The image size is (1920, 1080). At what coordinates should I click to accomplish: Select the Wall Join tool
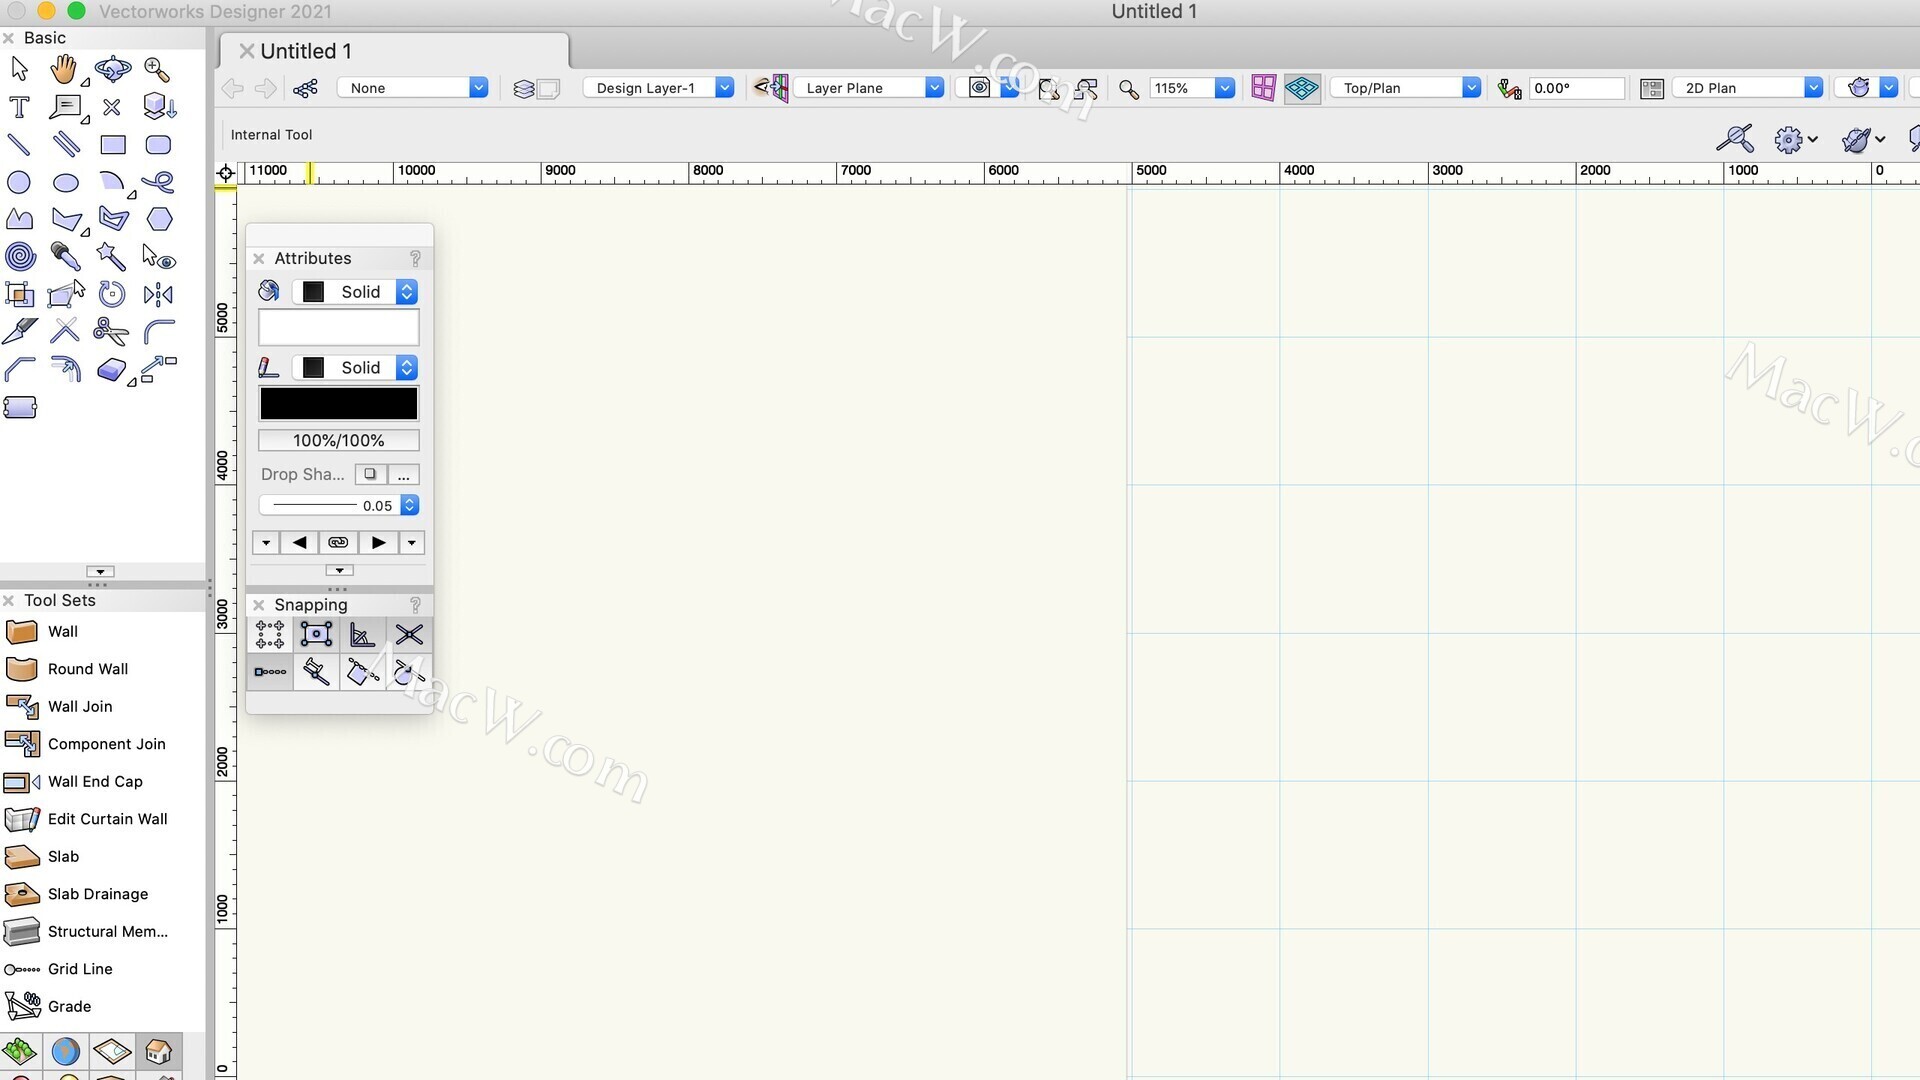[x=102, y=707]
